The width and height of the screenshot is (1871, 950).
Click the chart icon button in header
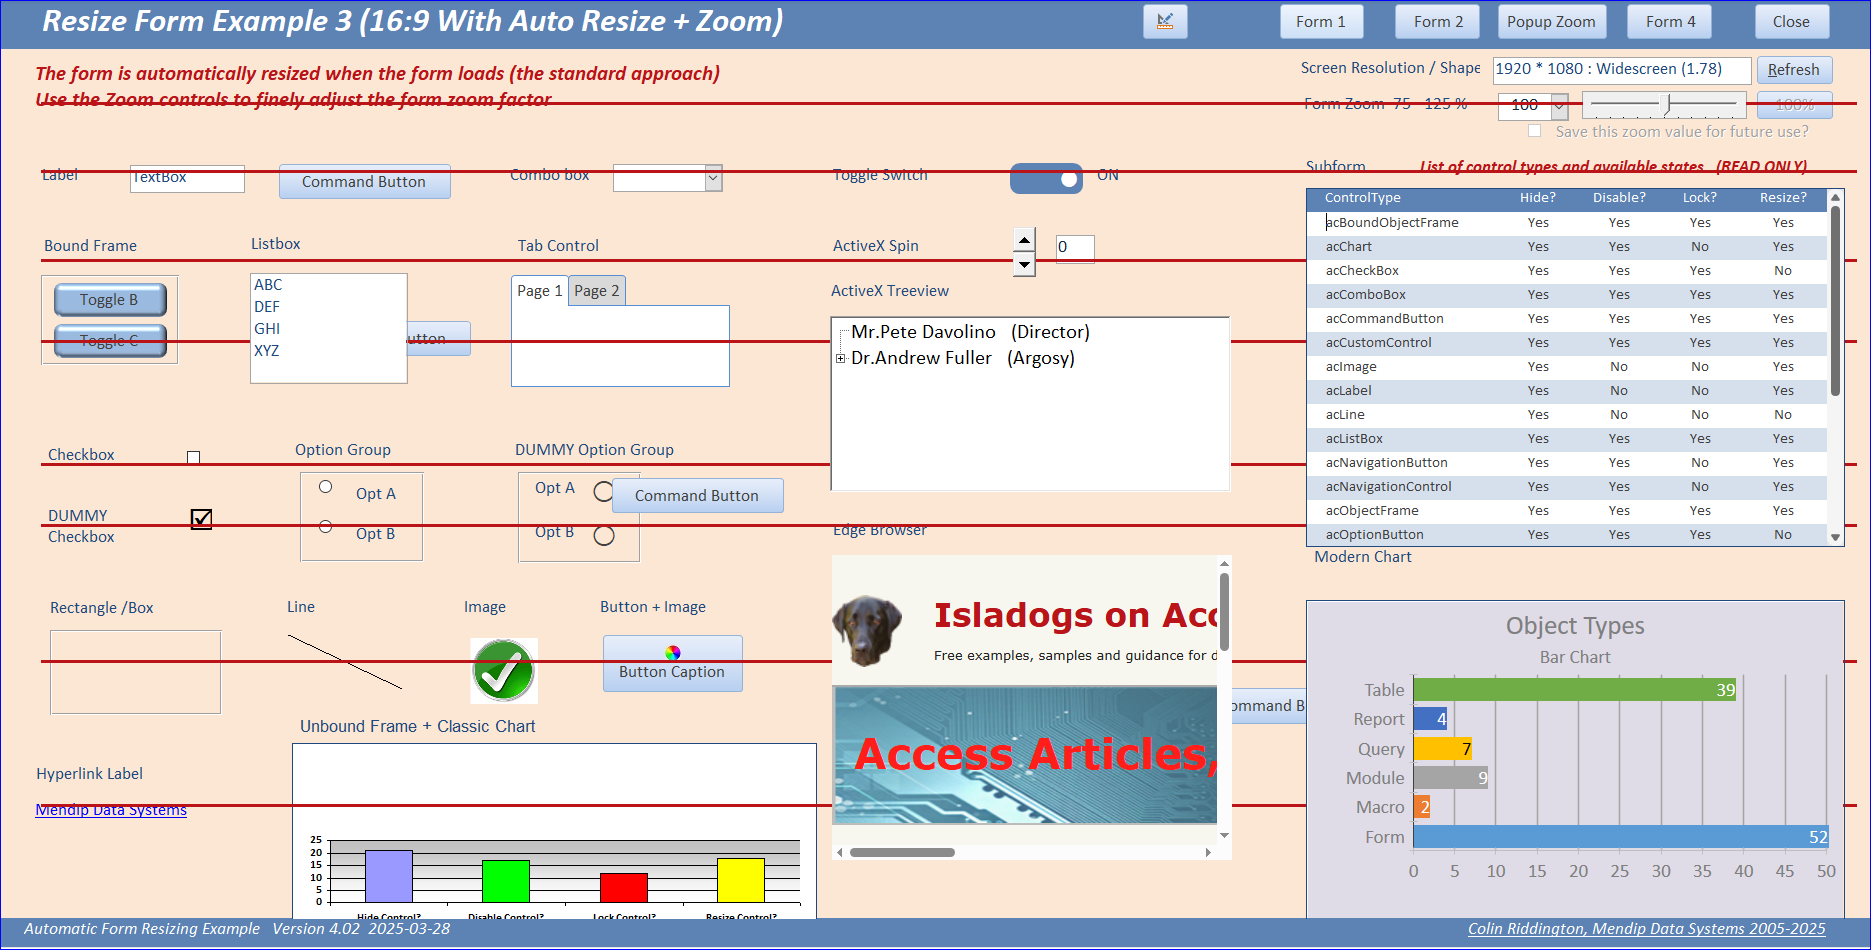tap(1165, 22)
